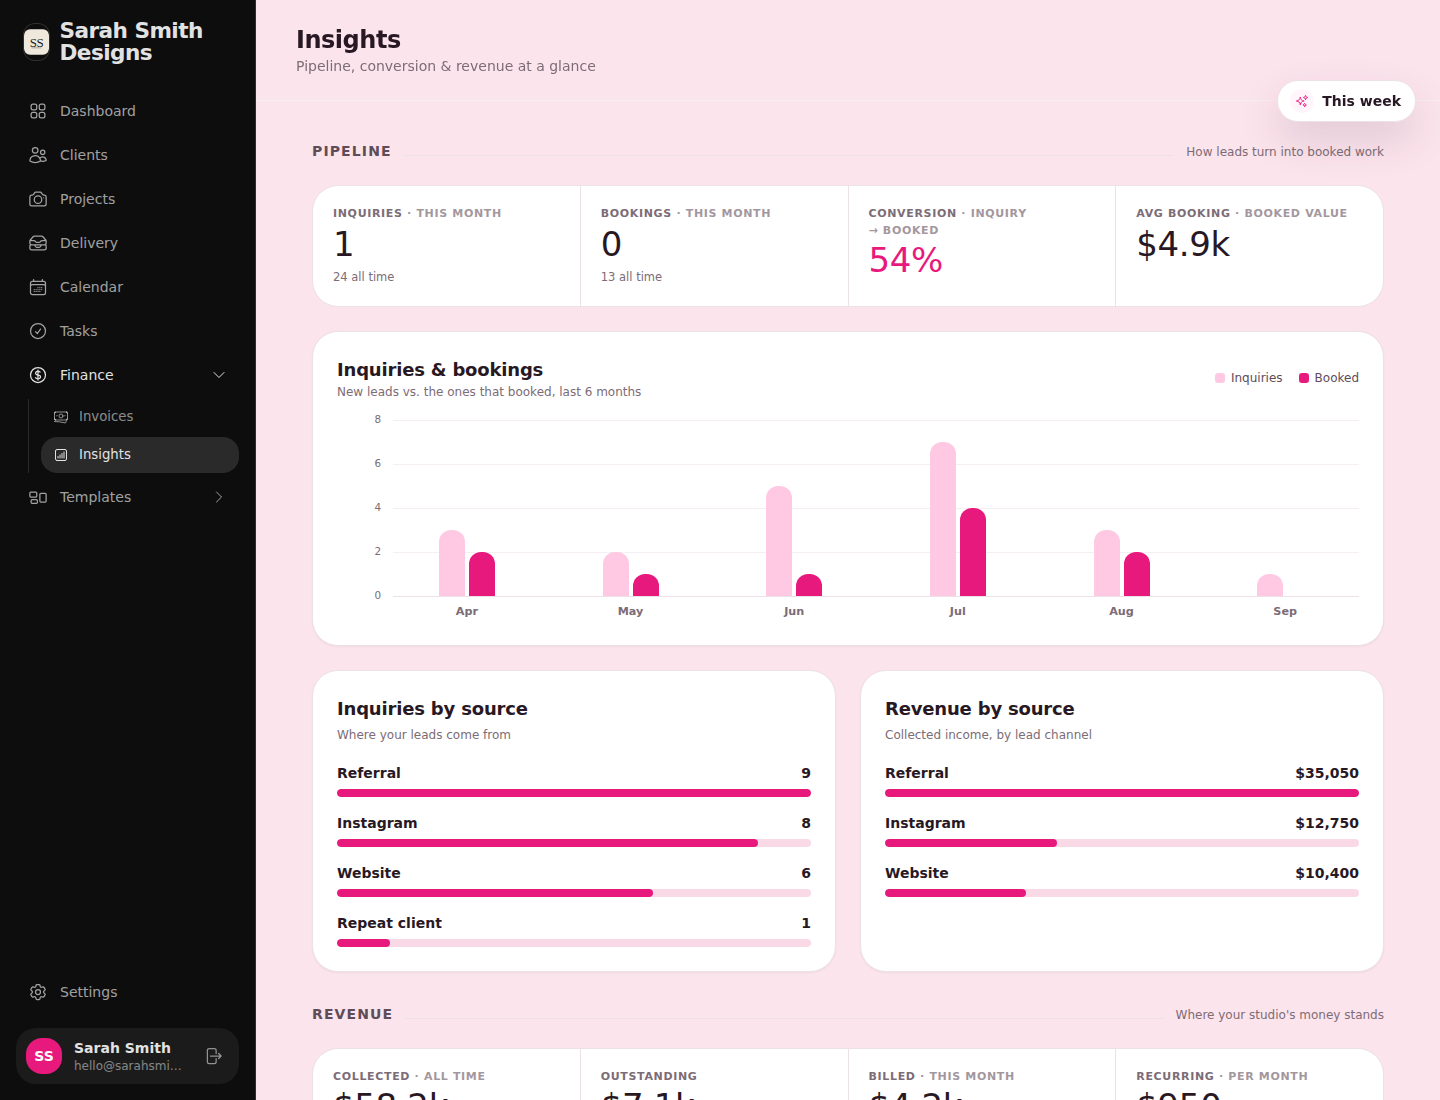Viewport: 1440px width, 1100px height.
Task: Click the Insights chart icon
Action: (x=61, y=454)
